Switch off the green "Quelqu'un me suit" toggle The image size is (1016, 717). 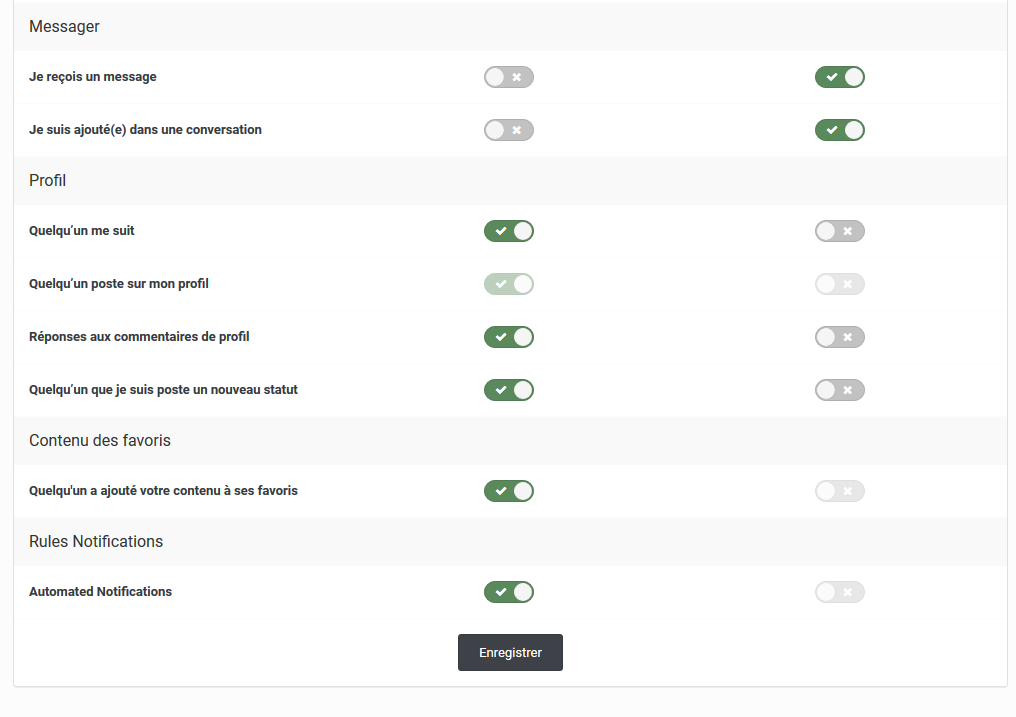point(509,231)
